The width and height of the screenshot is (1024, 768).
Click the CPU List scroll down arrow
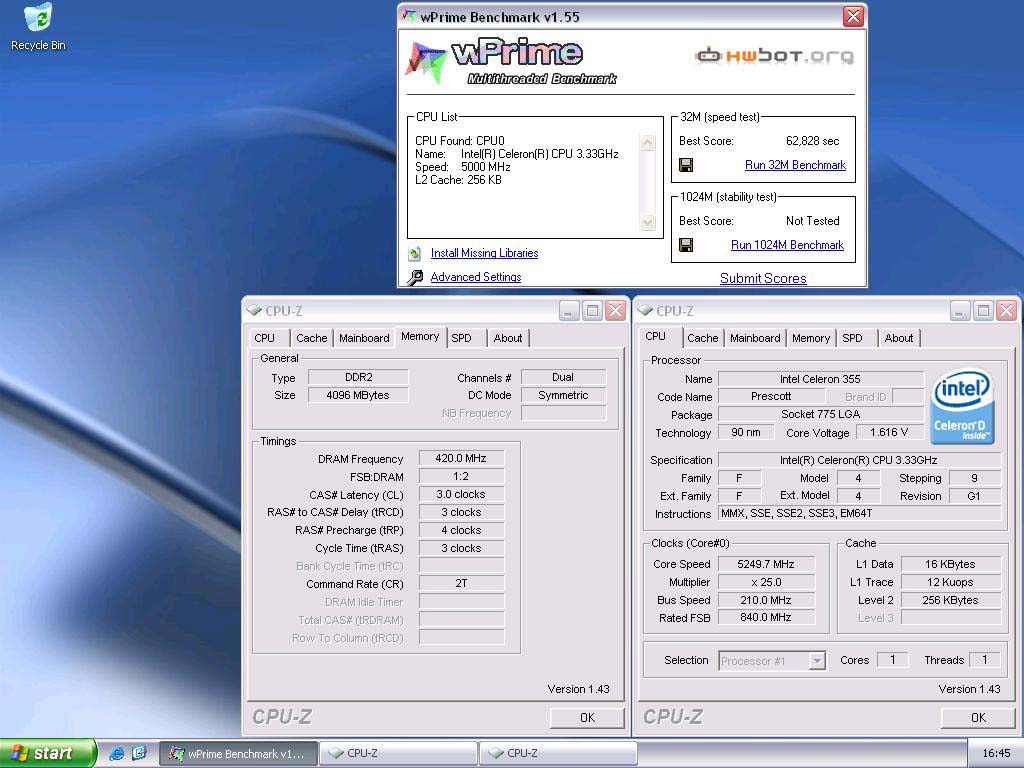click(648, 223)
